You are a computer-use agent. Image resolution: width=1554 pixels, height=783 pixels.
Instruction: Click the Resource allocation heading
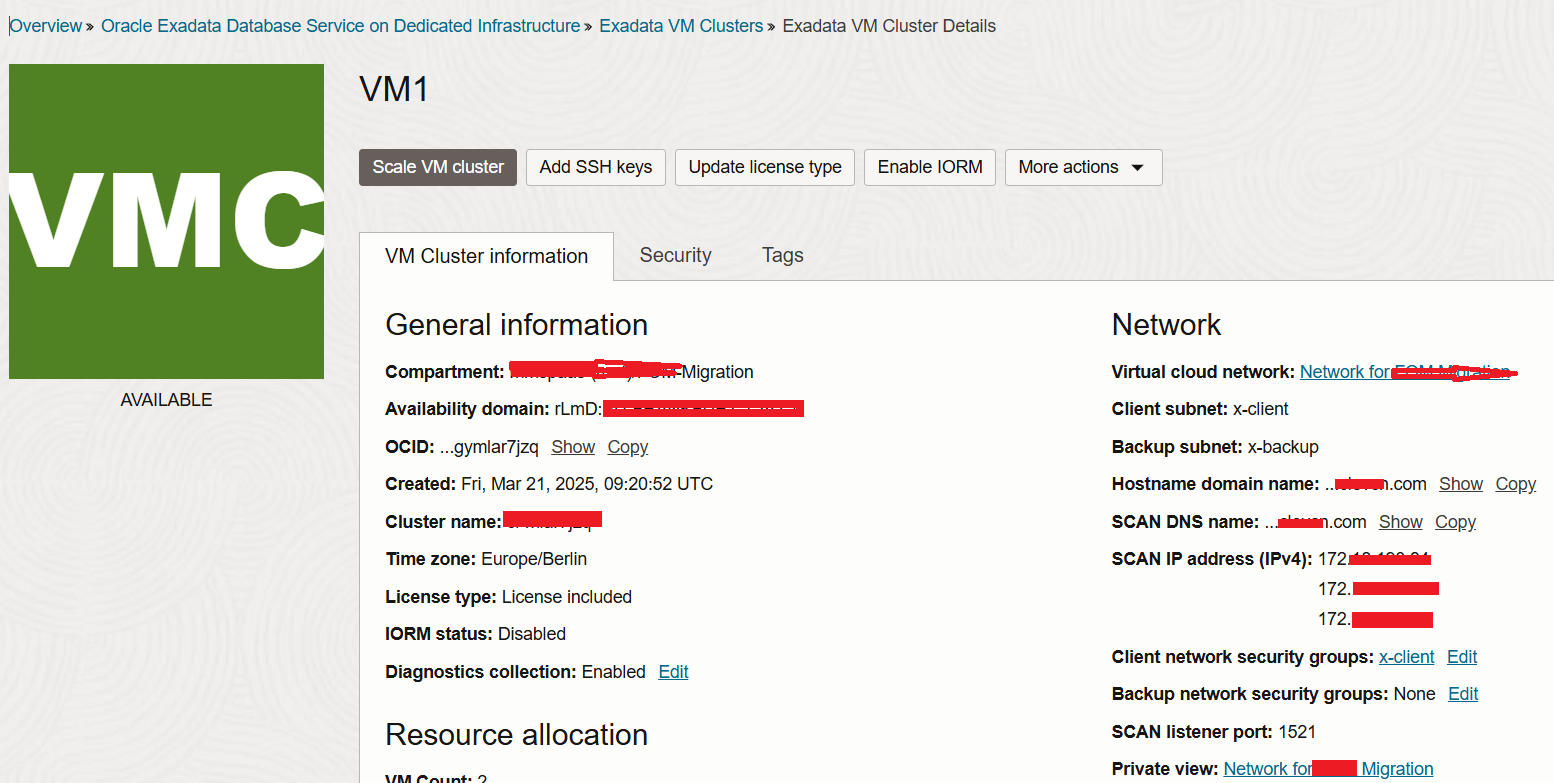click(516, 735)
